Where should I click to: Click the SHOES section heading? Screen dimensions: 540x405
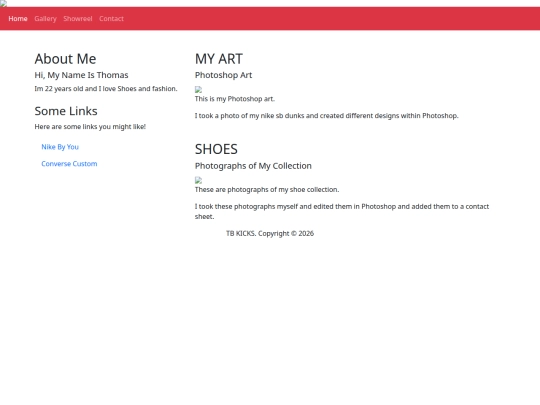(216, 149)
